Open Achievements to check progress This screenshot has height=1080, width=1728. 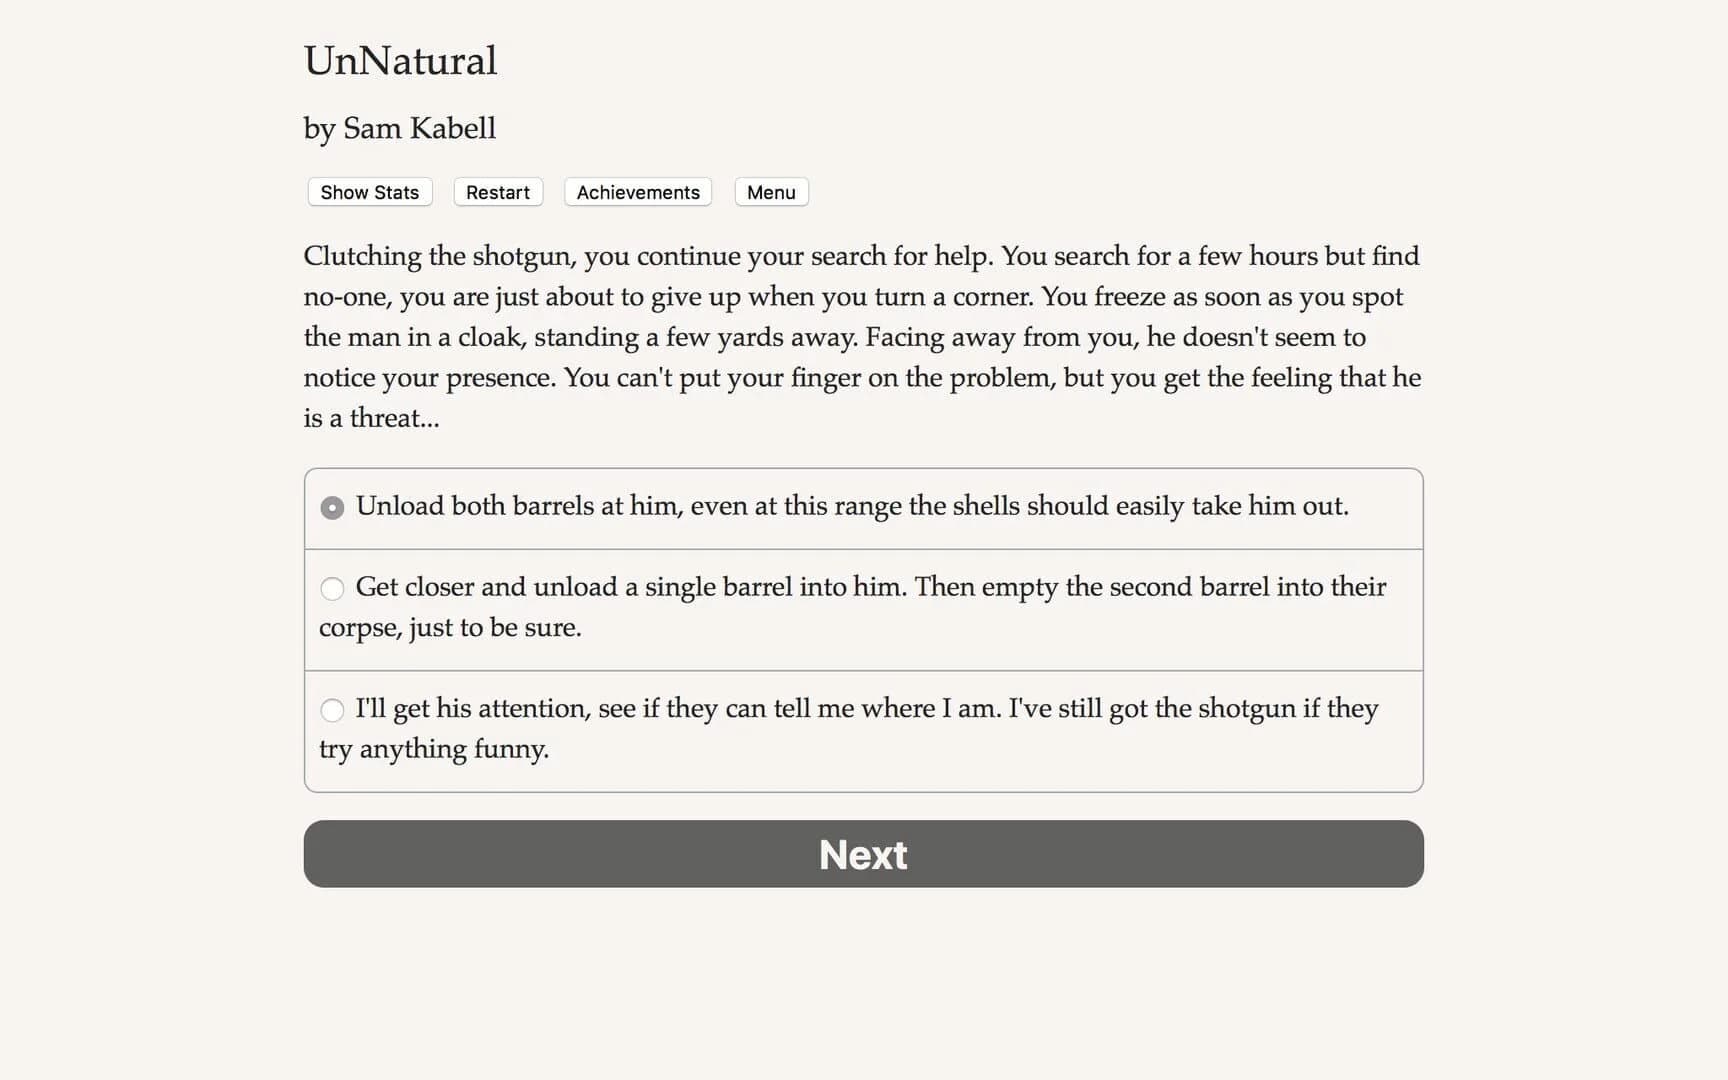[637, 192]
